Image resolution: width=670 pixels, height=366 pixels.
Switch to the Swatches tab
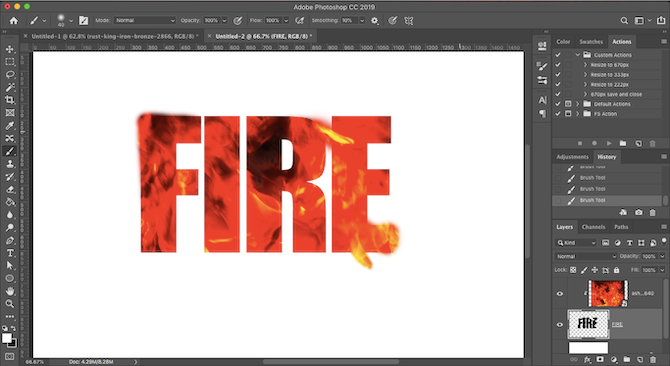point(591,41)
